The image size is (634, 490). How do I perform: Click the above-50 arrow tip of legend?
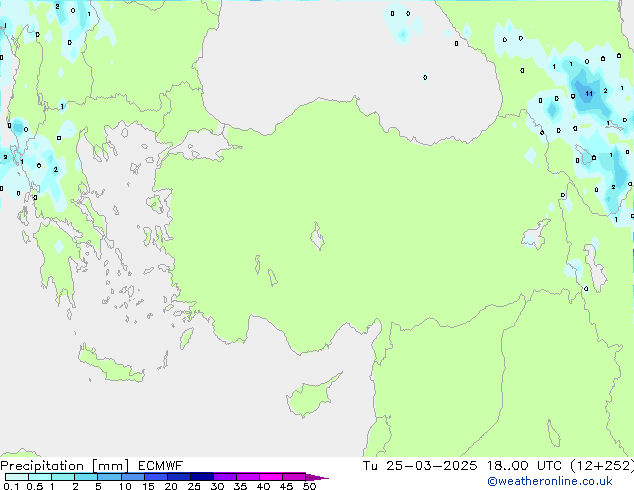tap(317, 477)
